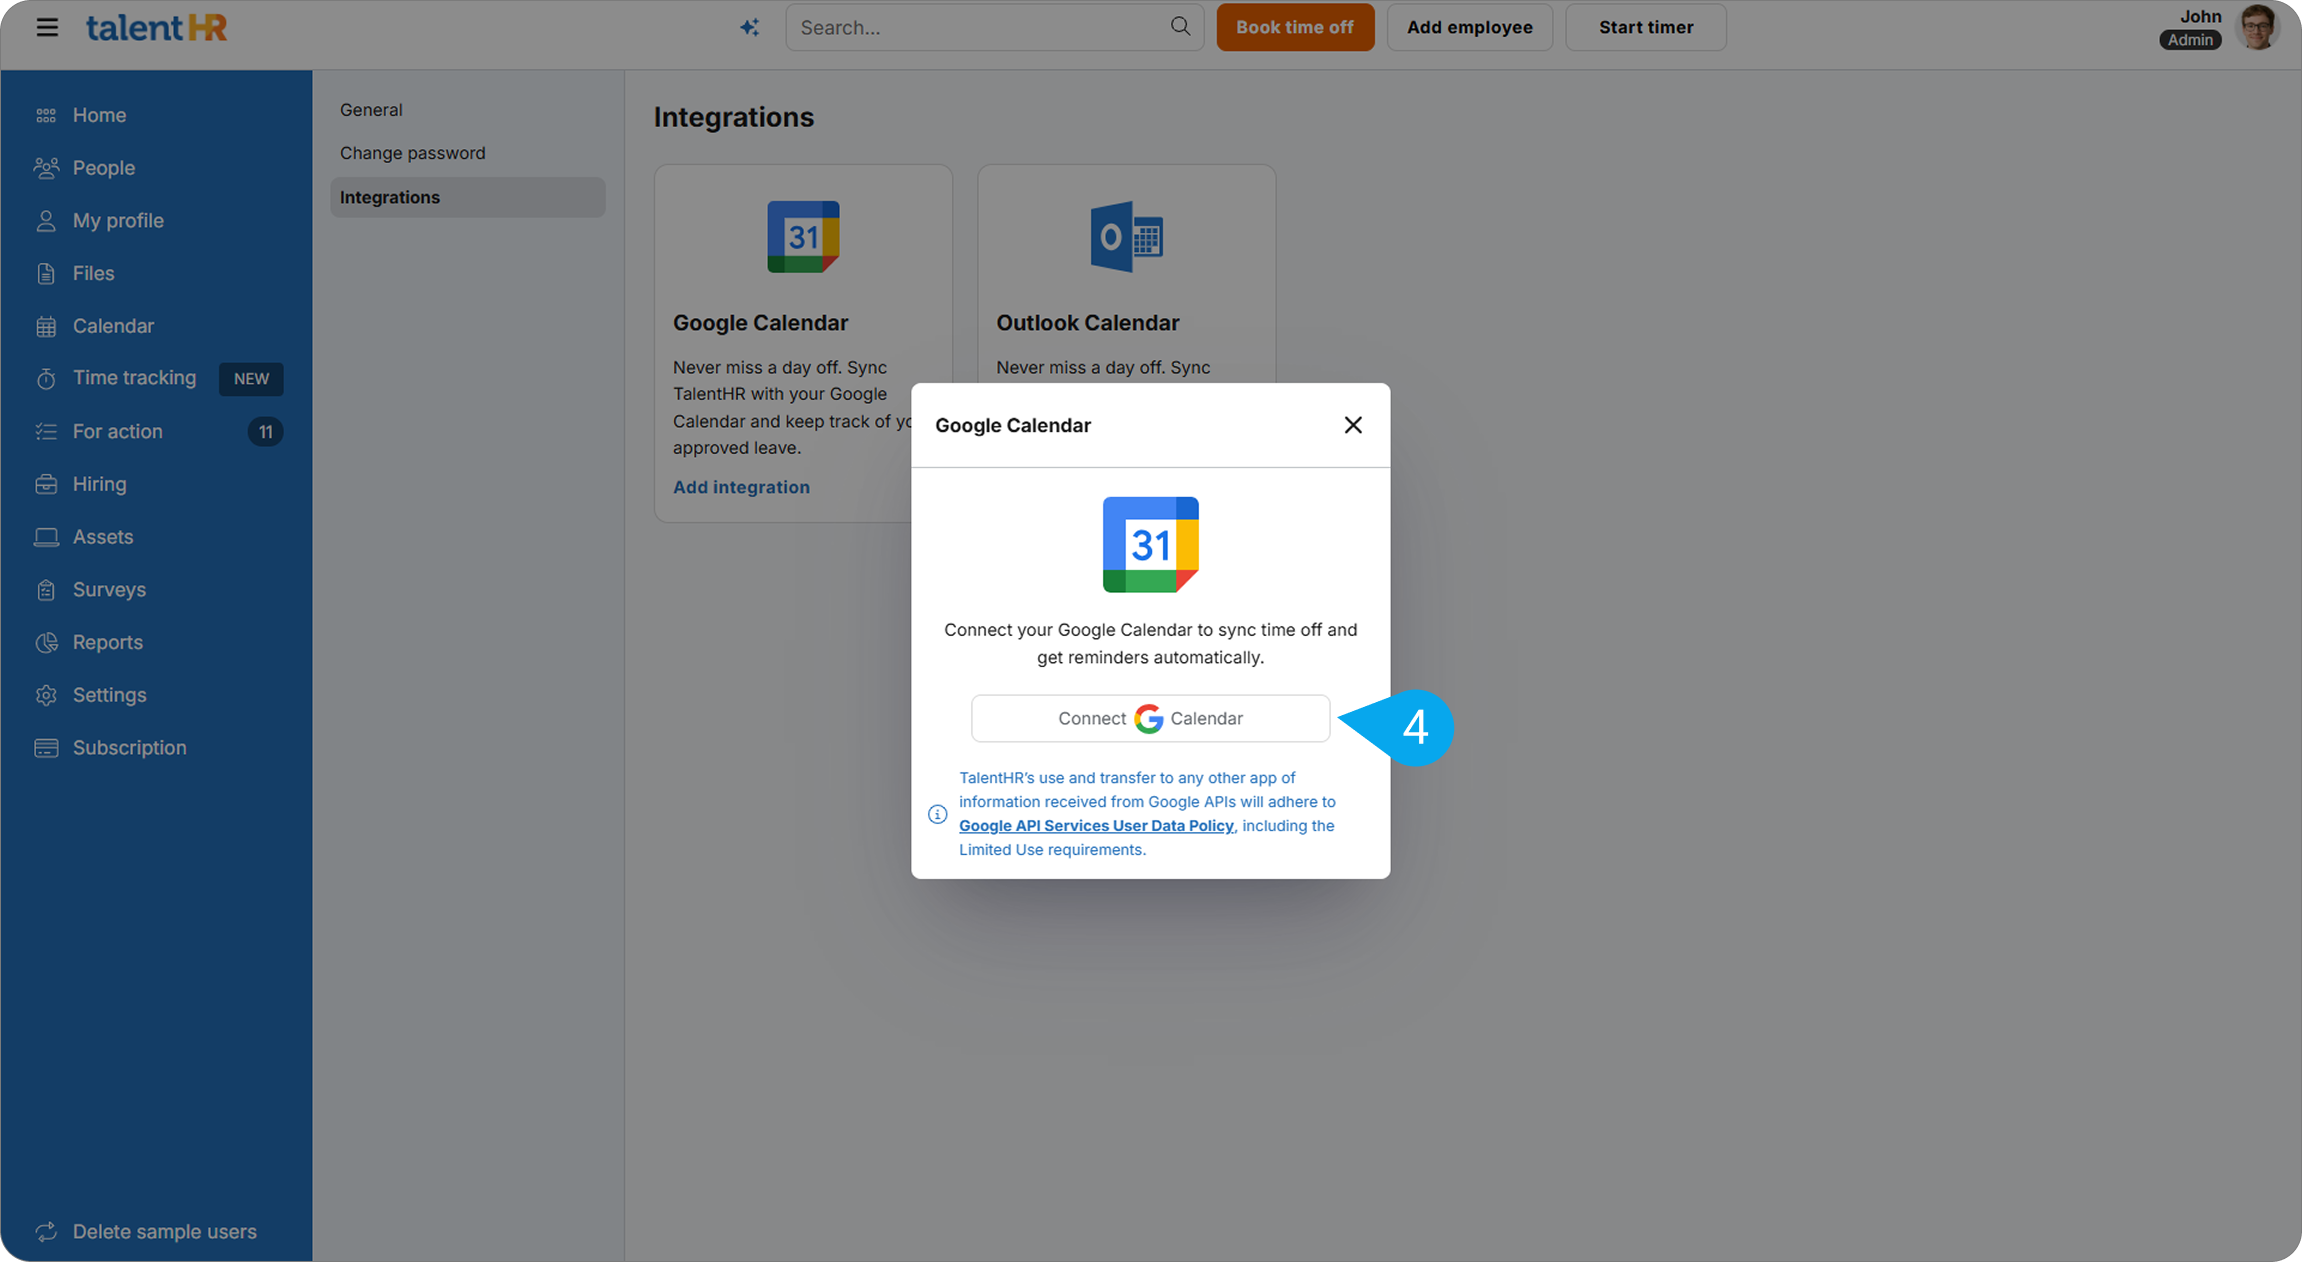Open the hamburger menu icon
This screenshot has height=1262, width=2302.
tap(47, 27)
